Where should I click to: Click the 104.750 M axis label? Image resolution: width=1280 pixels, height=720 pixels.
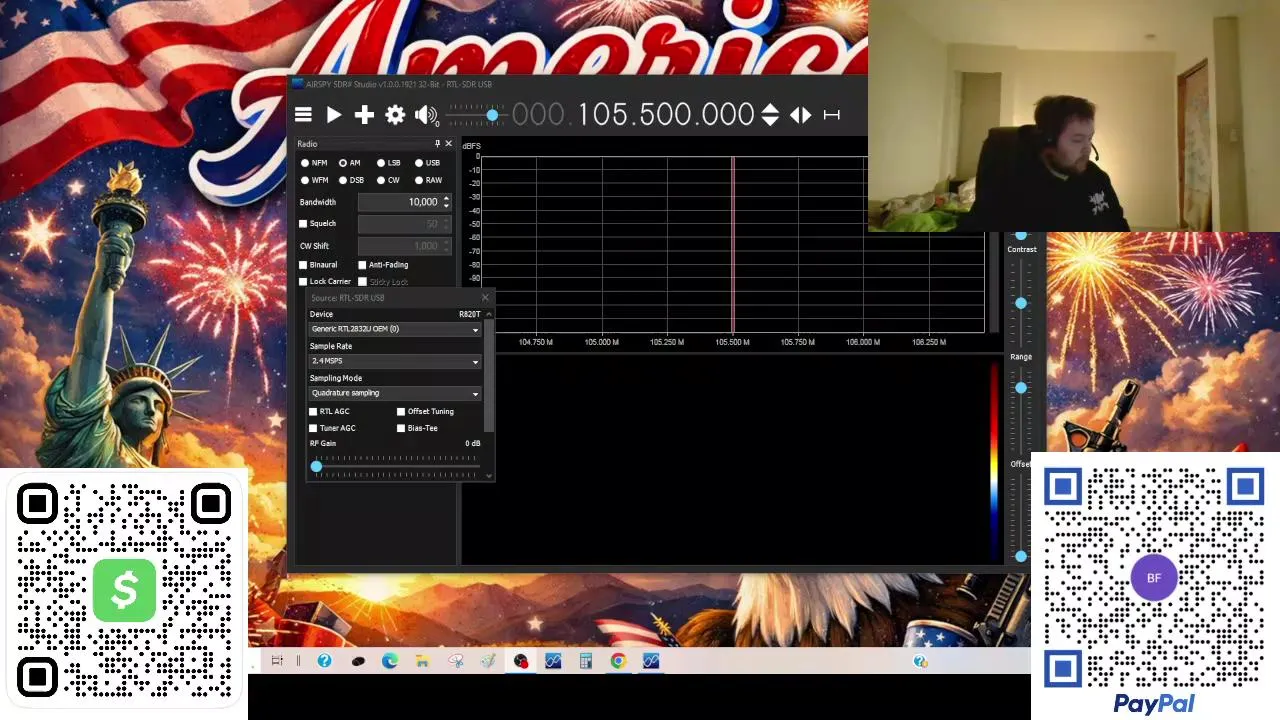point(535,342)
